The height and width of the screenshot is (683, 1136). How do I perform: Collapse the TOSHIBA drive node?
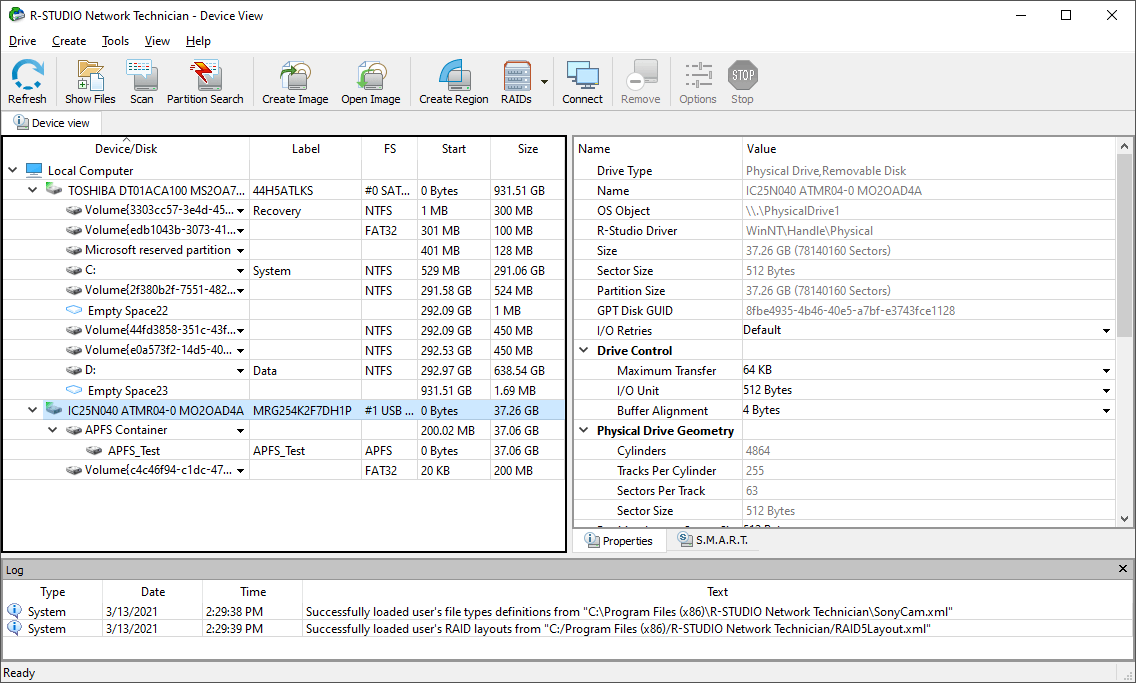tap(33, 190)
